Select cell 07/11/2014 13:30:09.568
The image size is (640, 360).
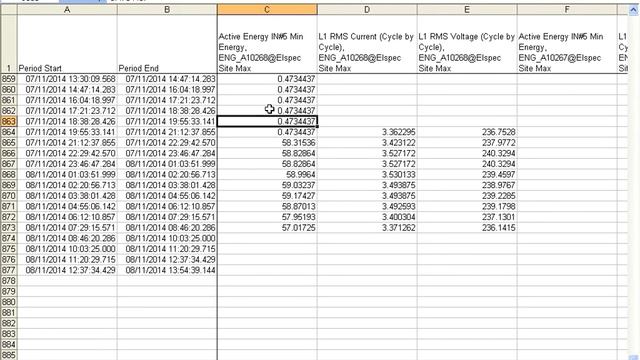click(67, 79)
